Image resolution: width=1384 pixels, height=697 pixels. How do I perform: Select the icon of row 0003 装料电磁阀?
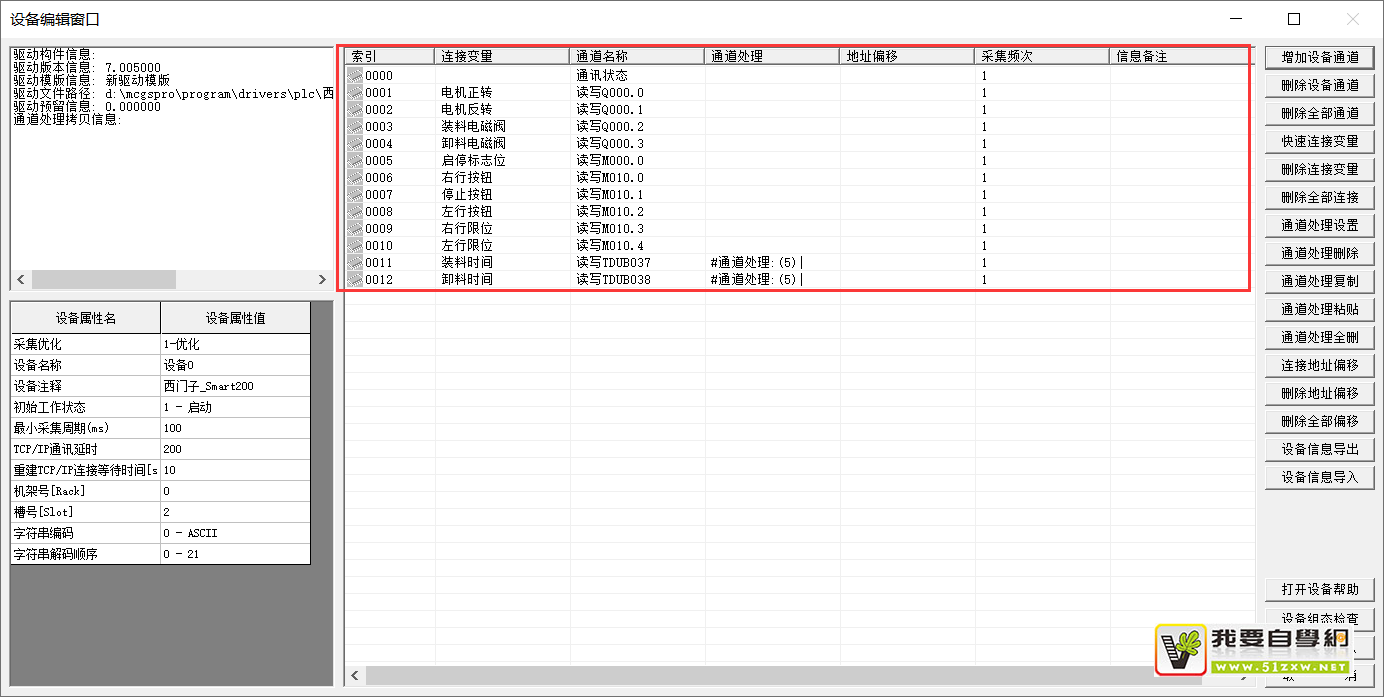point(355,127)
